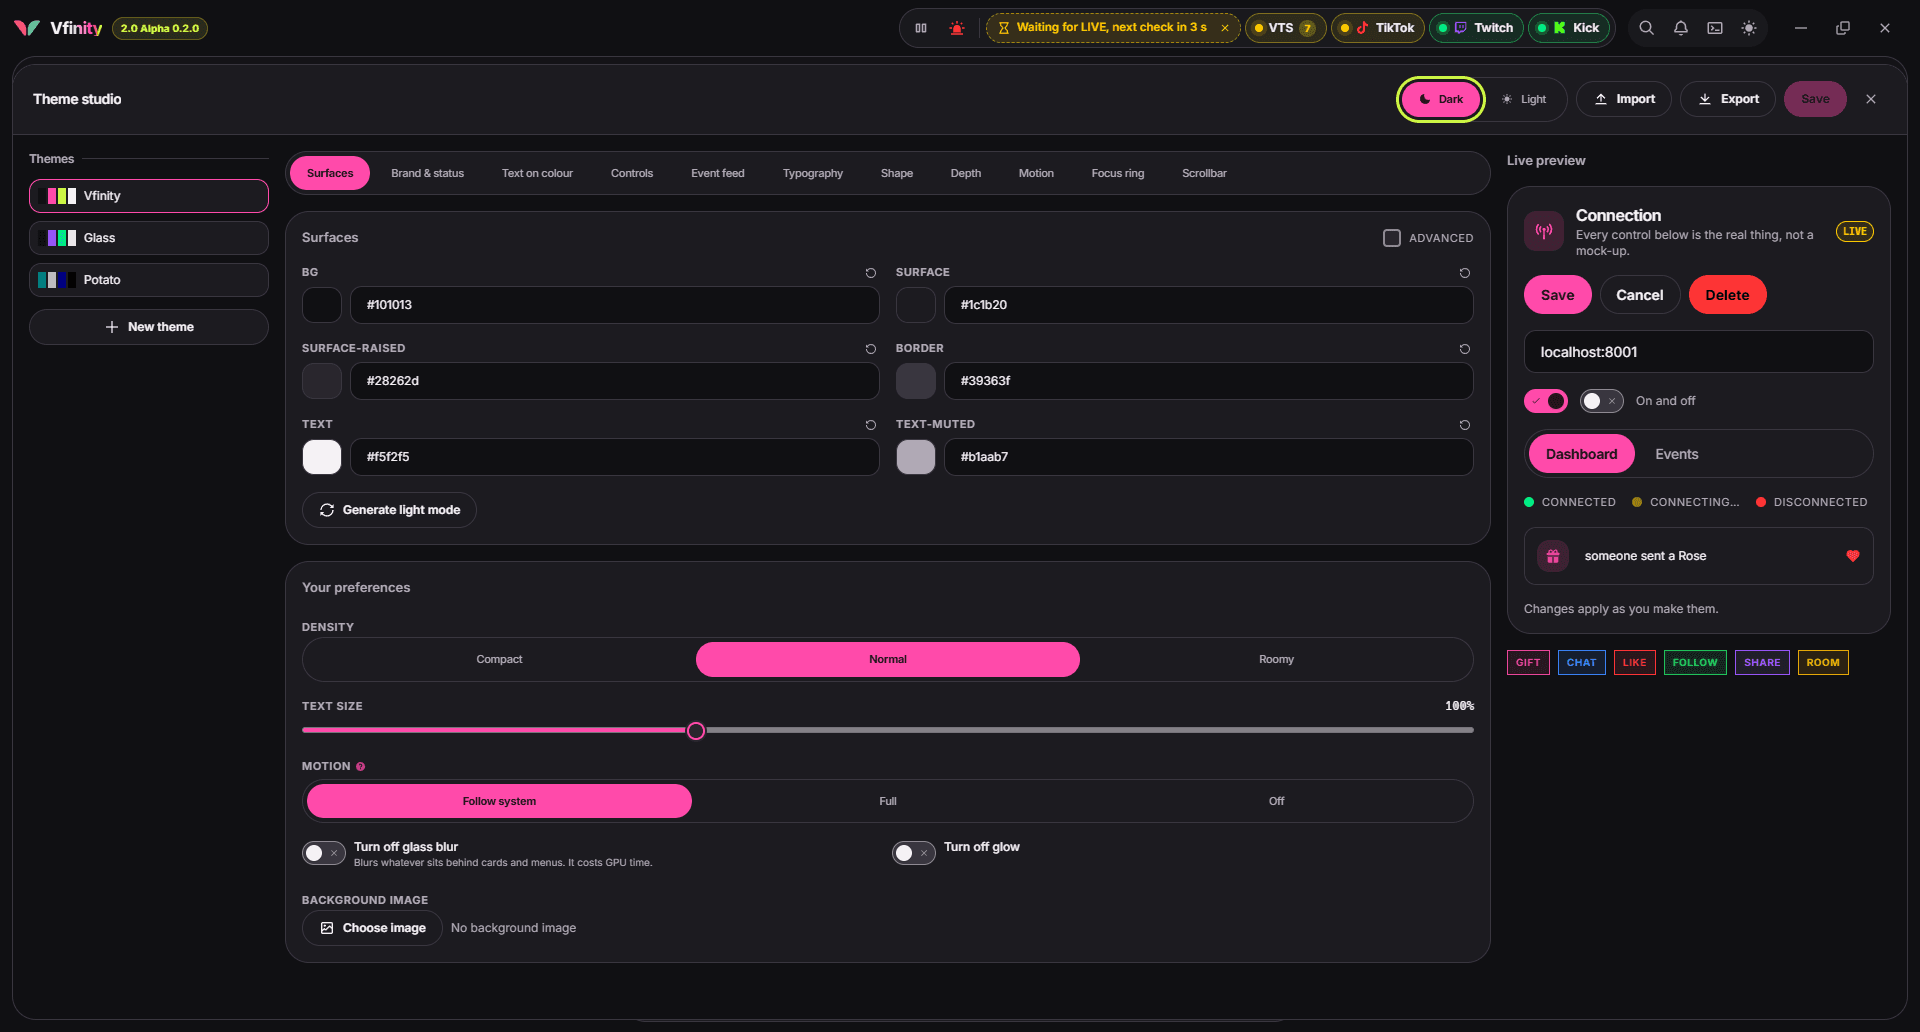This screenshot has height=1032, width=1920.
Task: Open the search icon in the top bar
Action: click(1646, 28)
